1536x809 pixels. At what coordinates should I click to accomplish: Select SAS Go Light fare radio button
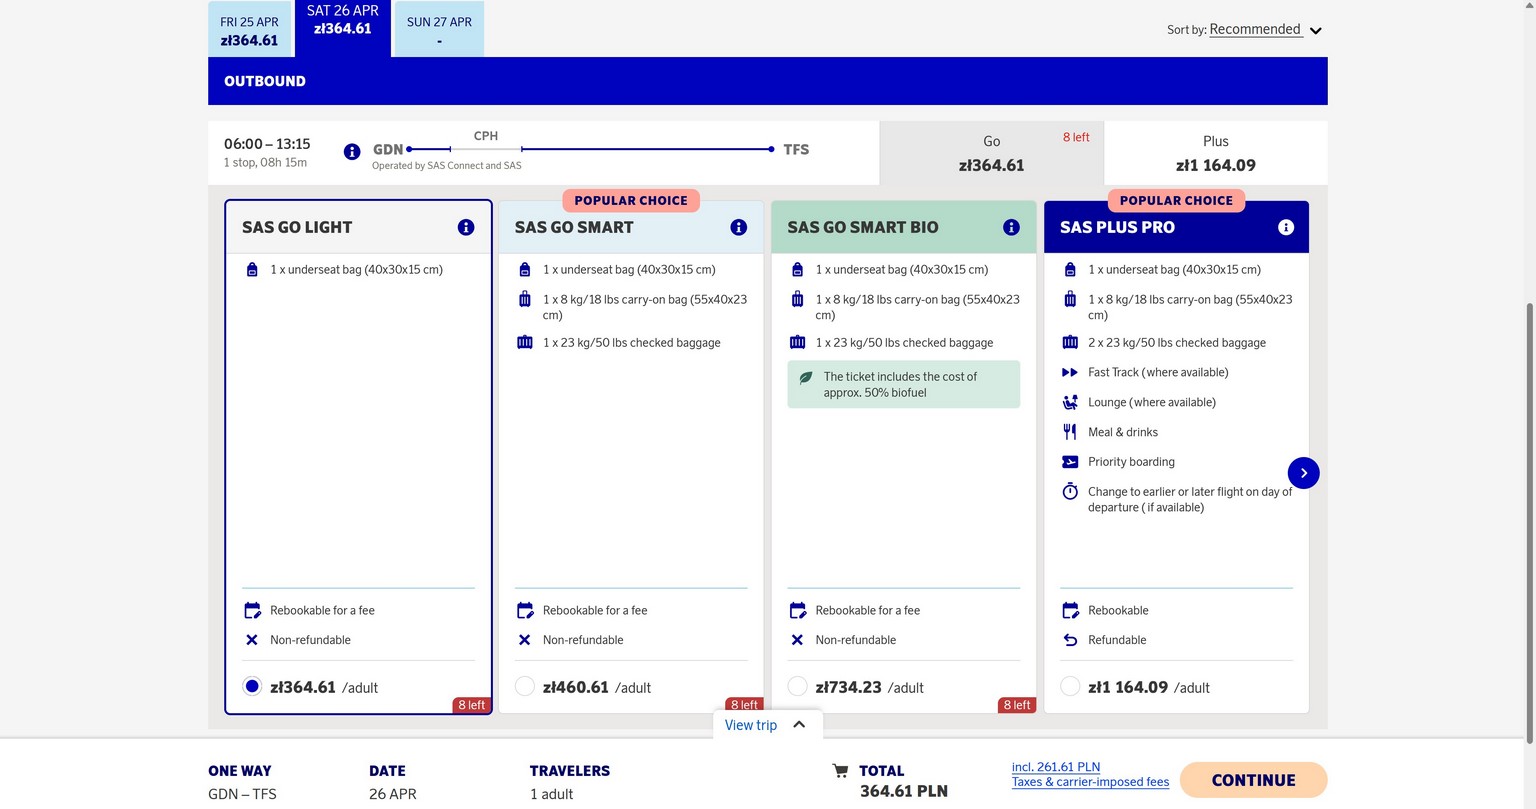[252, 686]
